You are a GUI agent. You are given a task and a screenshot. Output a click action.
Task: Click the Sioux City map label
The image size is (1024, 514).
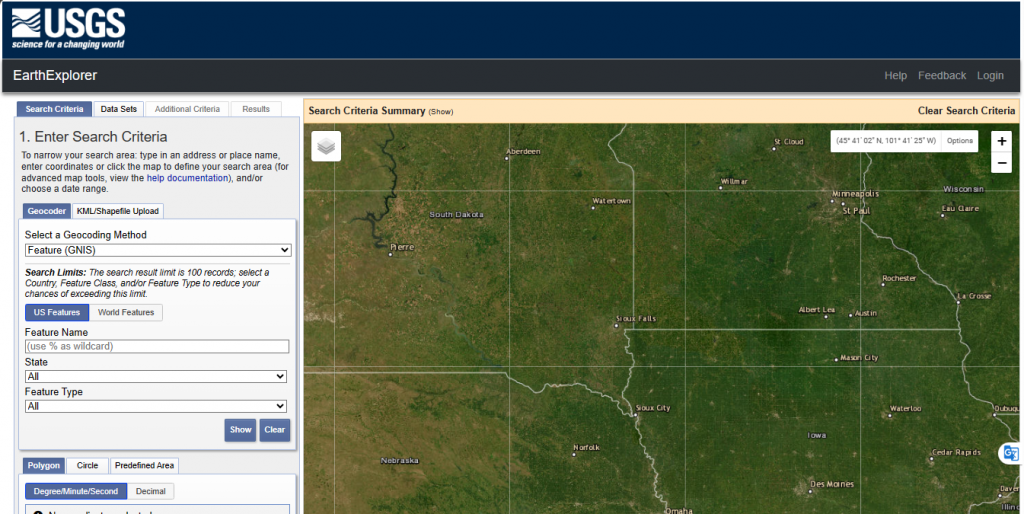(x=652, y=408)
